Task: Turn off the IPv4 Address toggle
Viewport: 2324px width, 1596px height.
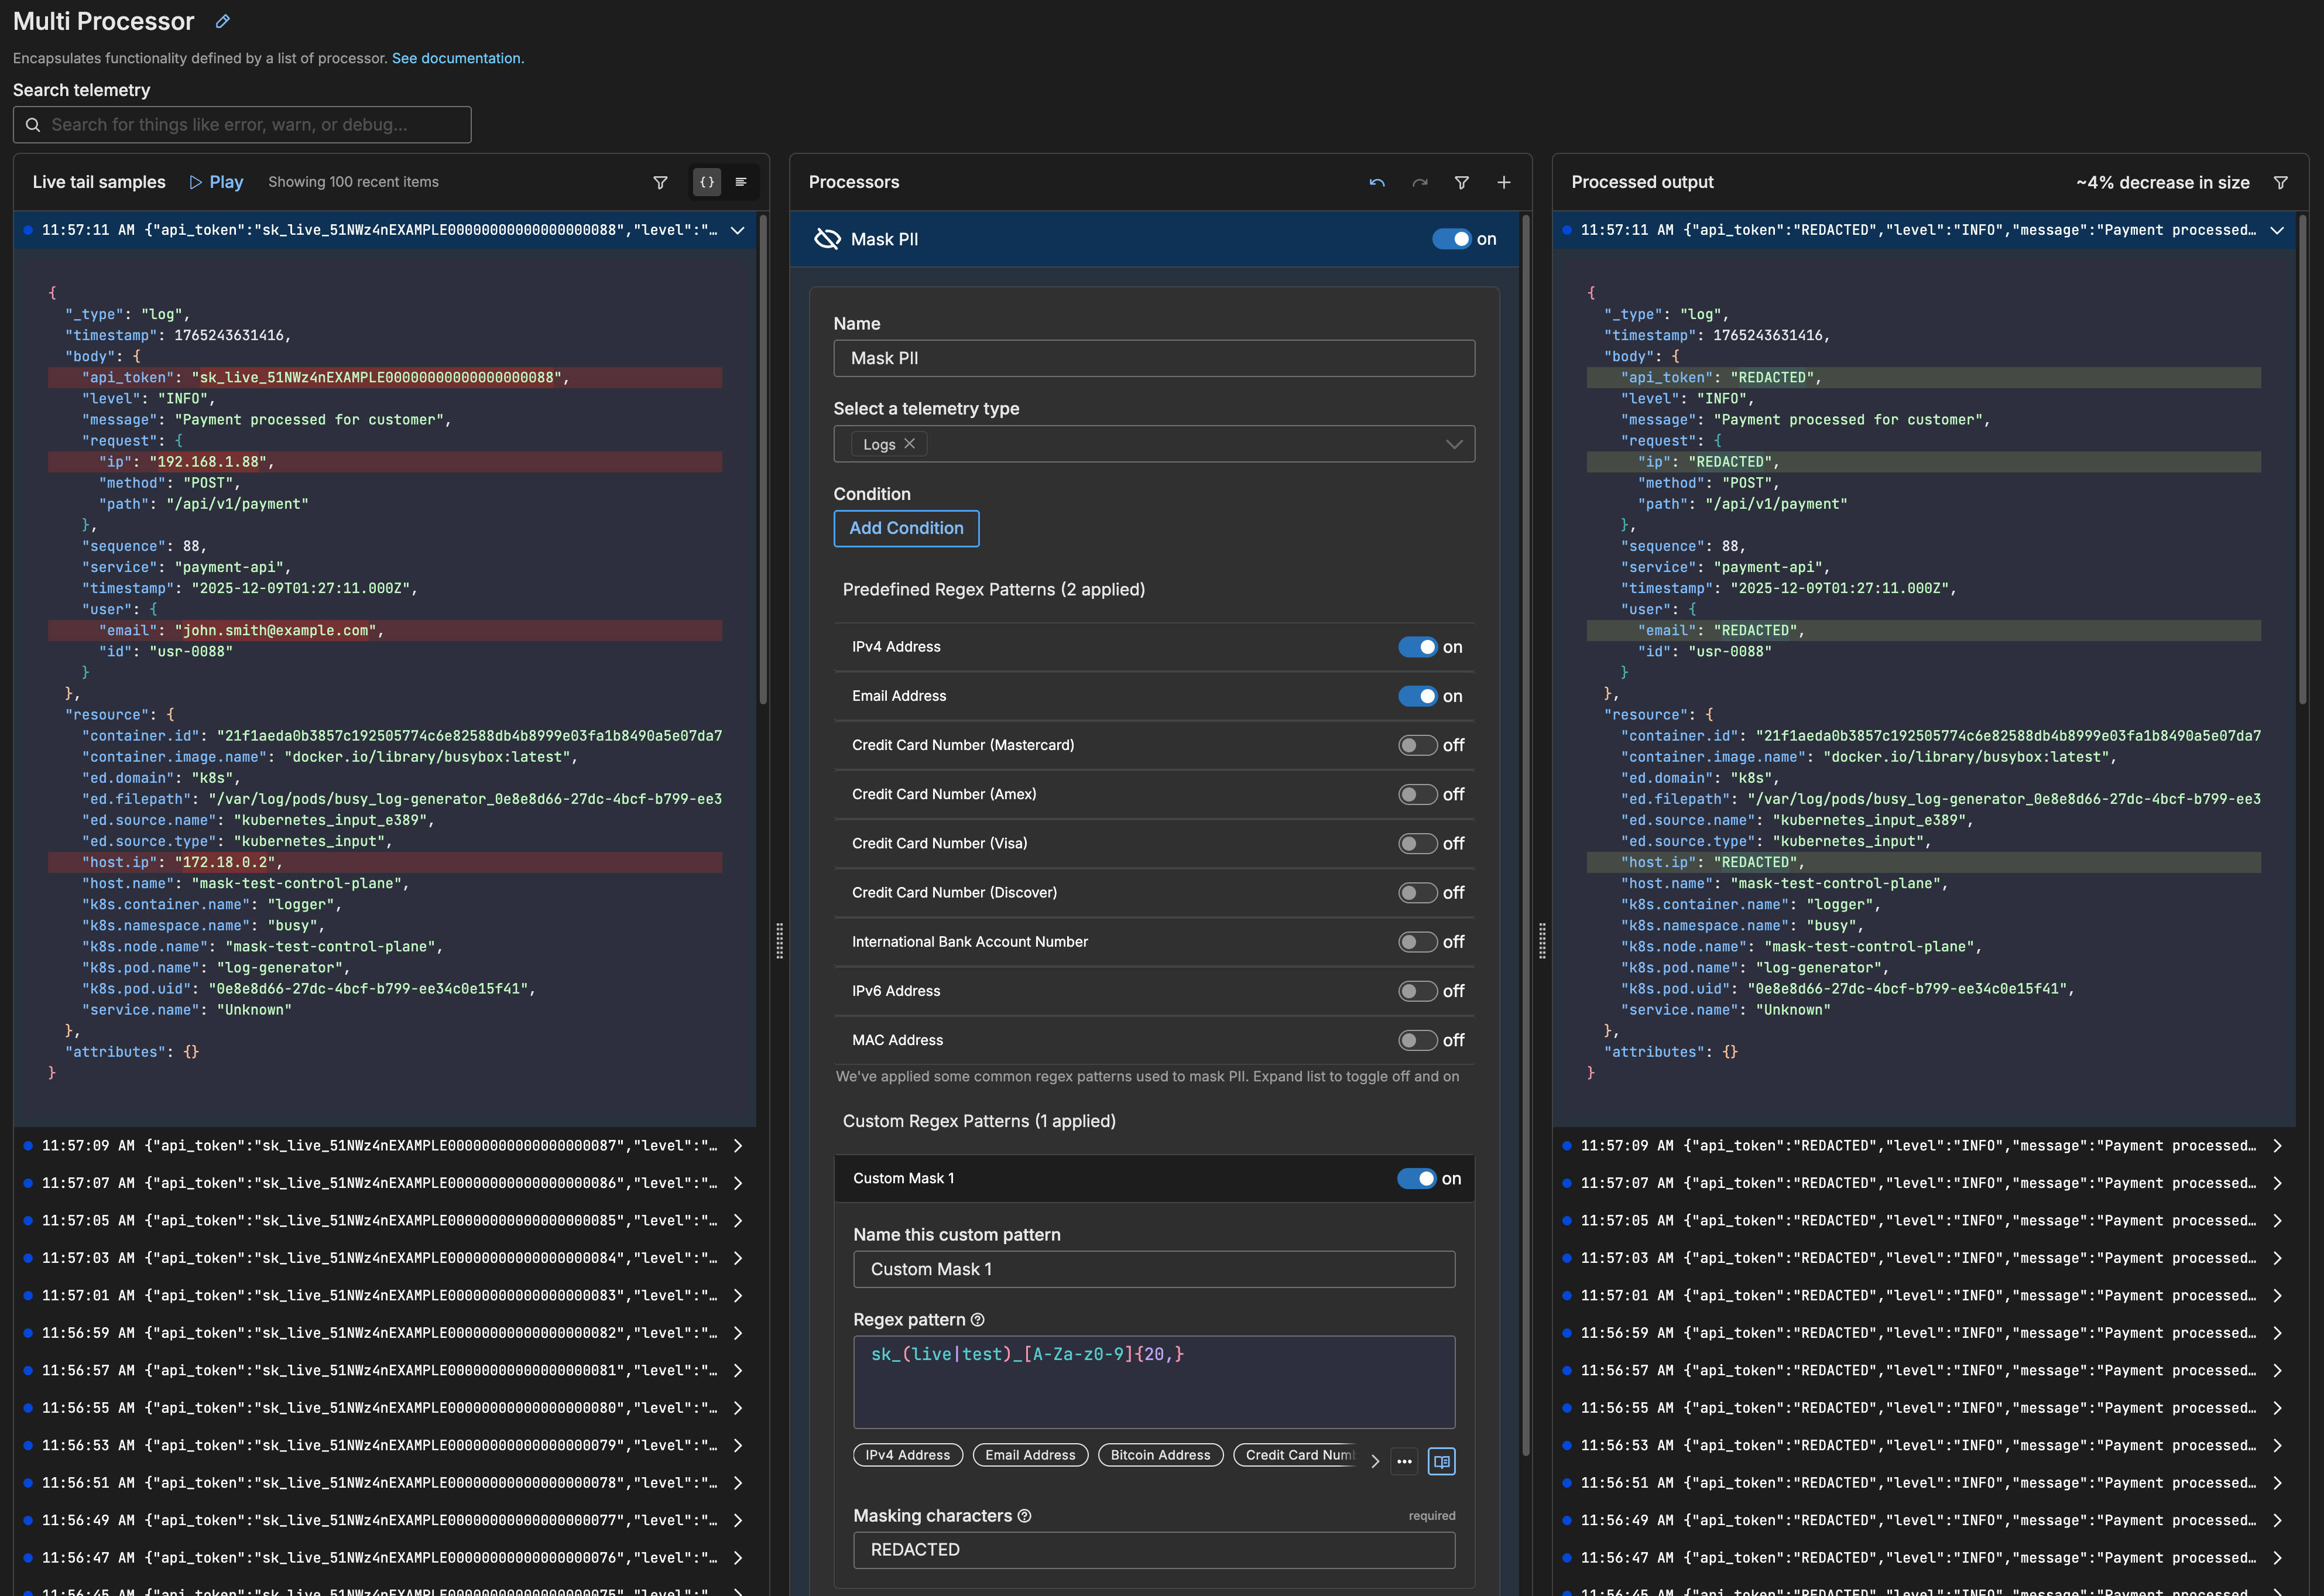Action: pos(1417,647)
